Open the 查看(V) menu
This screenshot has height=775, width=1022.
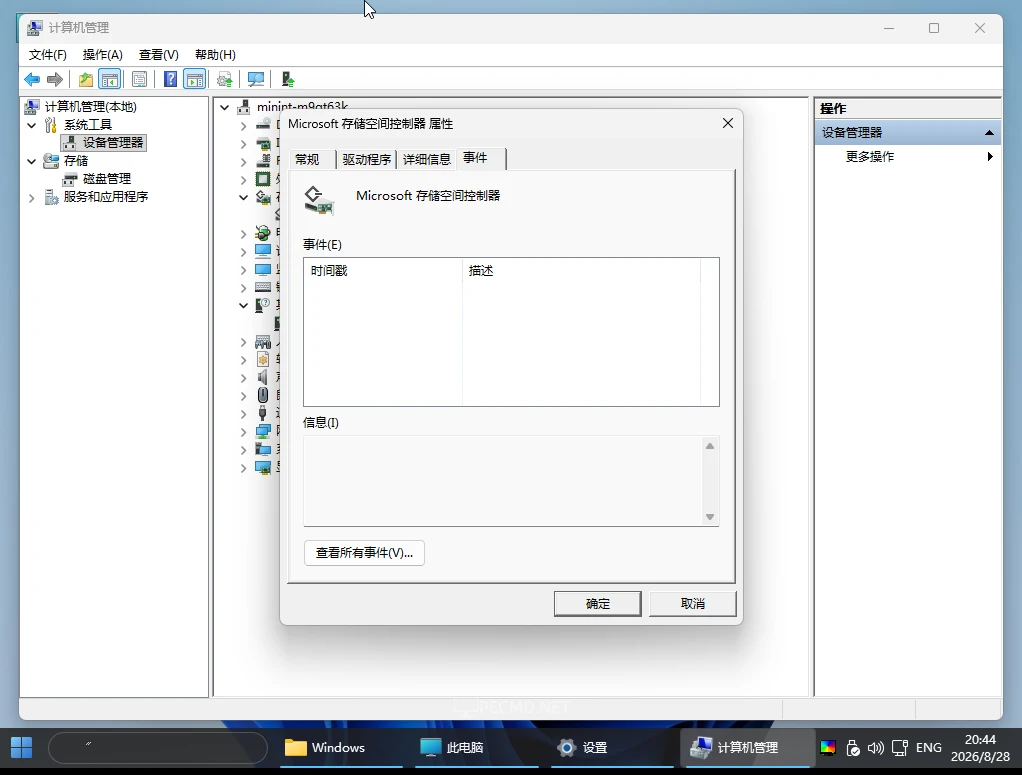pyautogui.click(x=158, y=55)
